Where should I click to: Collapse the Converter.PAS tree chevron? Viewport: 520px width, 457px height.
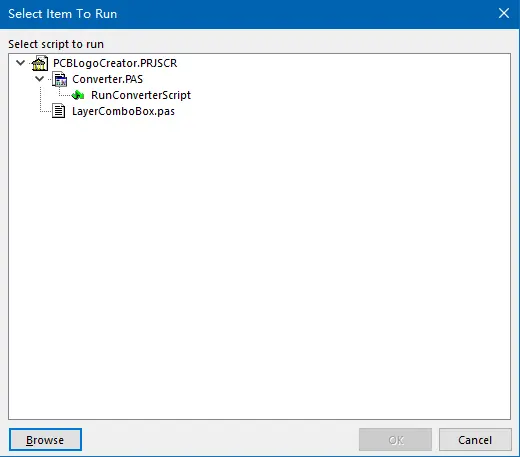(x=40, y=79)
